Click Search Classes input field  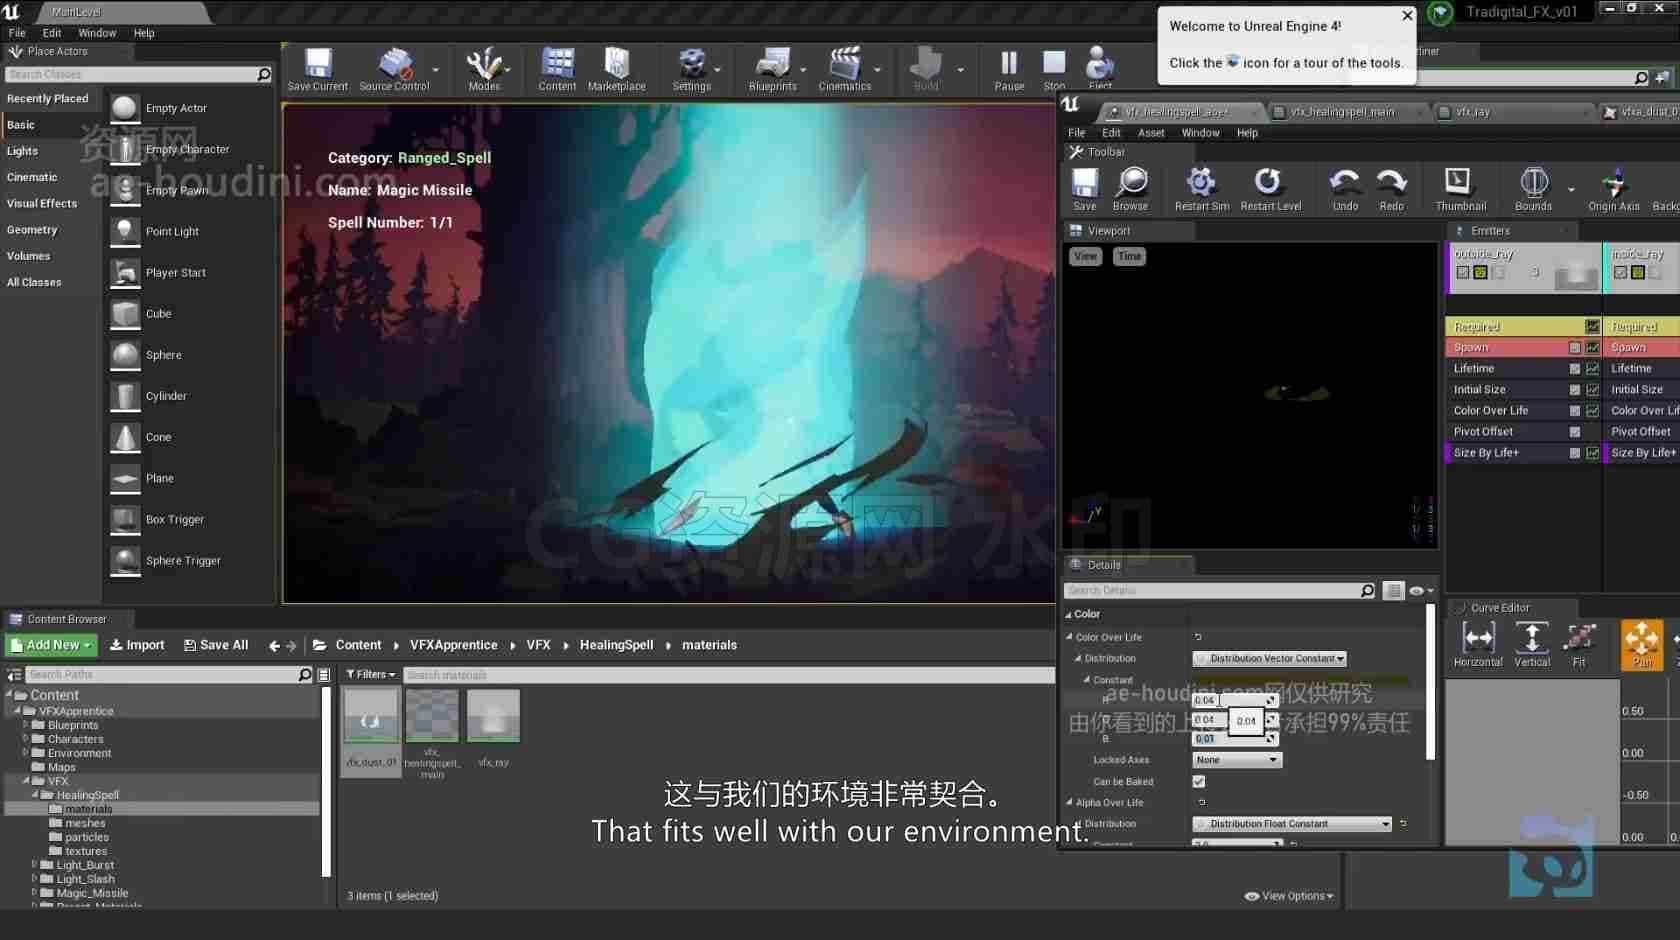[x=138, y=75]
